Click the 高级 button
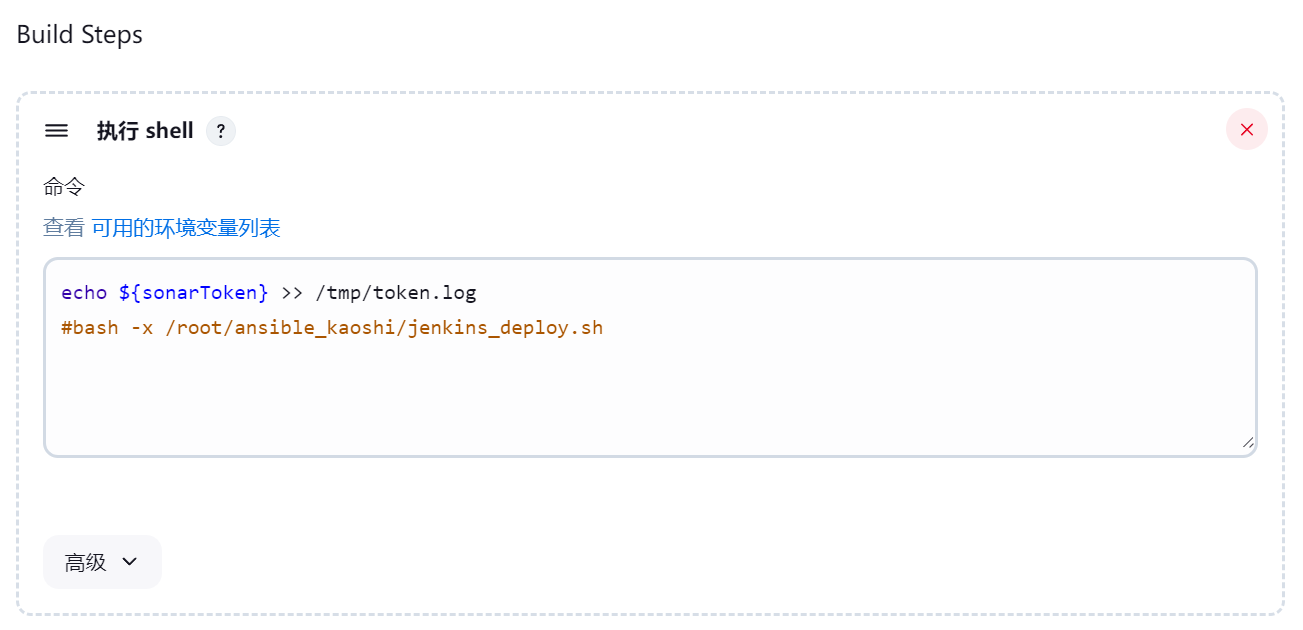 click(102, 562)
